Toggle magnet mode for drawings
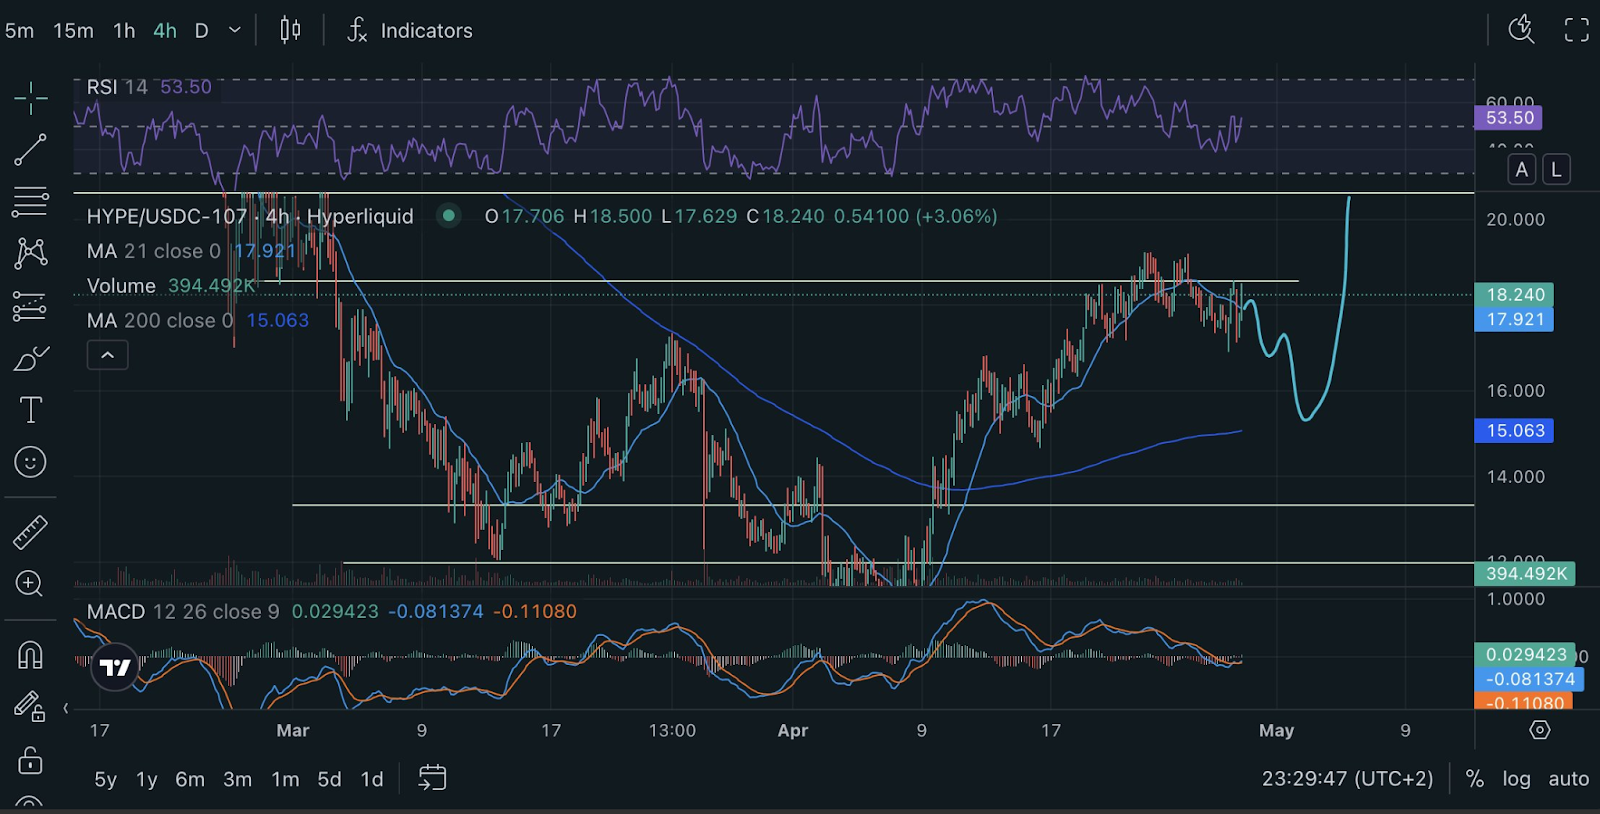Image resolution: width=1600 pixels, height=814 pixels. point(30,655)
